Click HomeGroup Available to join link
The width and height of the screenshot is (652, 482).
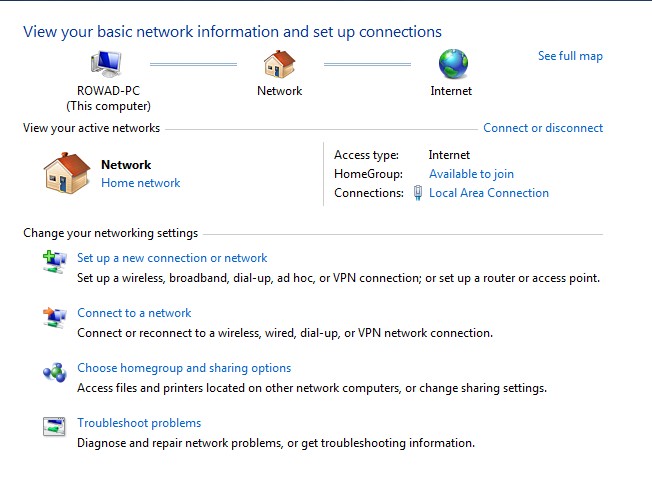pos(471,174)
